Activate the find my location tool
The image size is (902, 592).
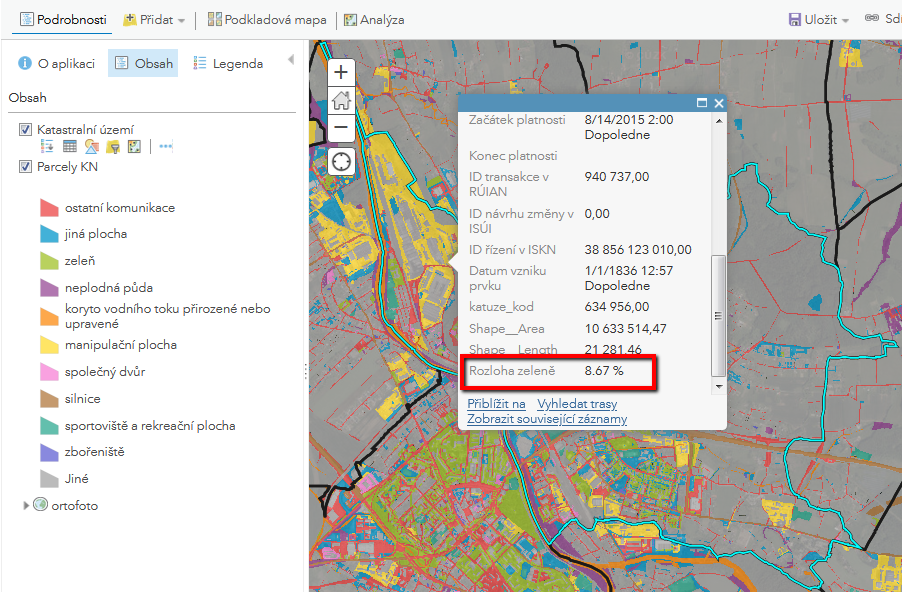(x=340, y=162)
